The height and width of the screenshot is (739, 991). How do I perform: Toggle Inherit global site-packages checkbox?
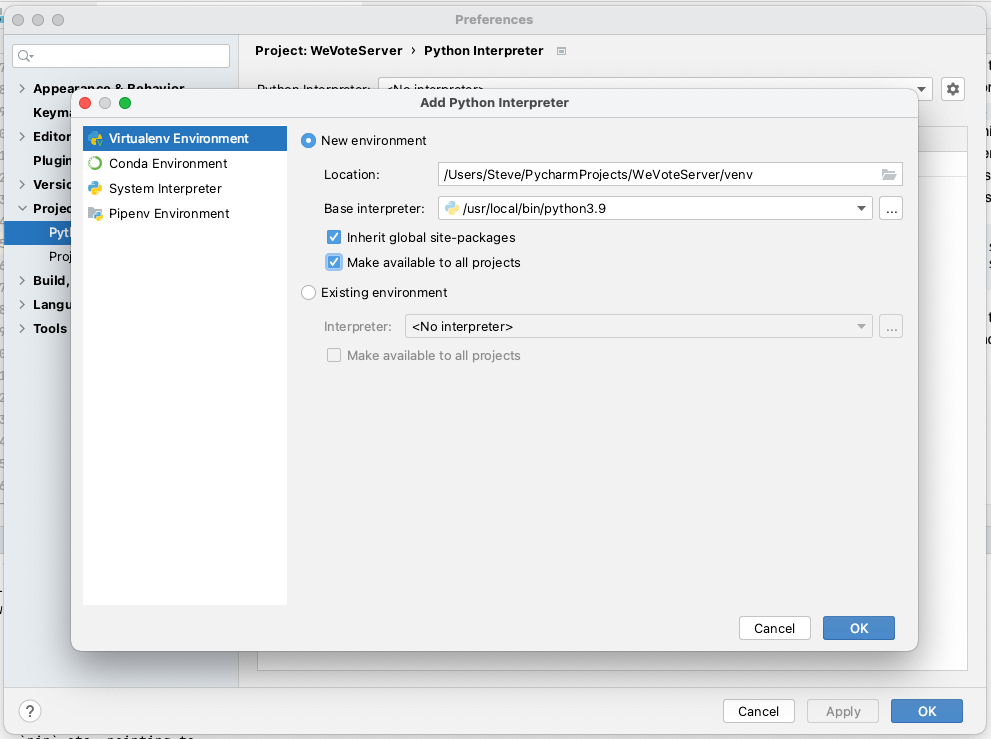coord(334,237)
